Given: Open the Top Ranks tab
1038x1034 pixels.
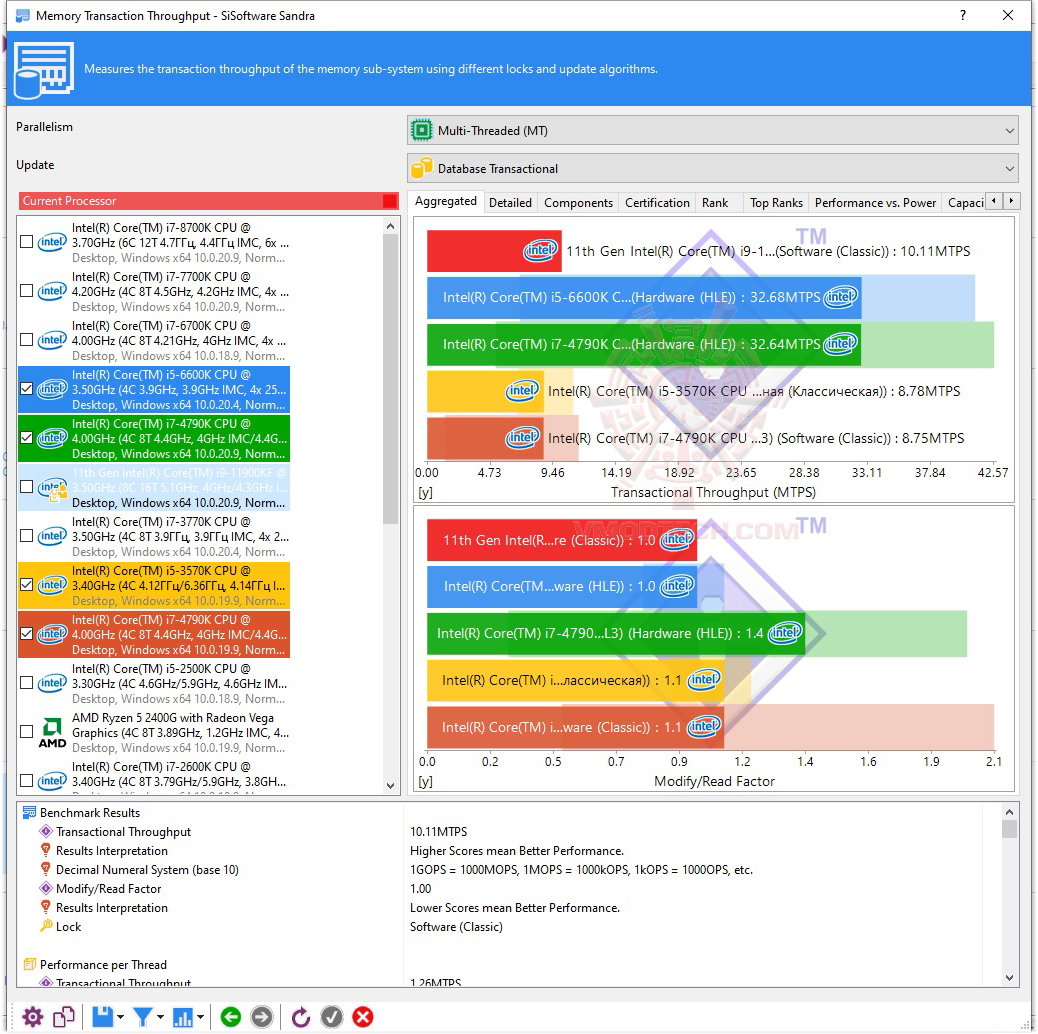Looking at the screenshot, I should pyautogui.click(x=777, y=203).
